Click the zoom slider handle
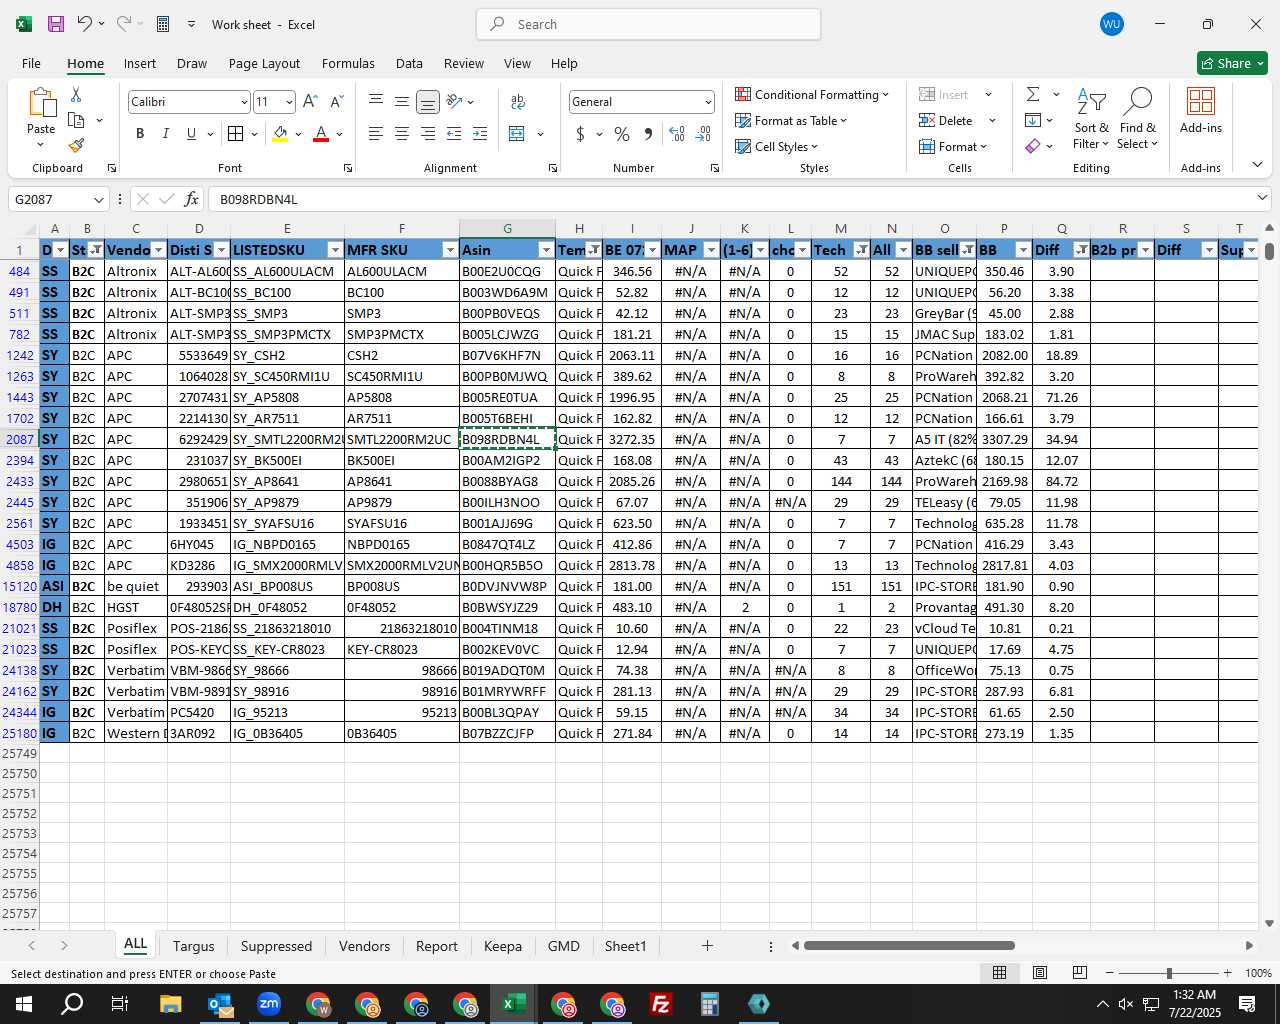 1169,973
